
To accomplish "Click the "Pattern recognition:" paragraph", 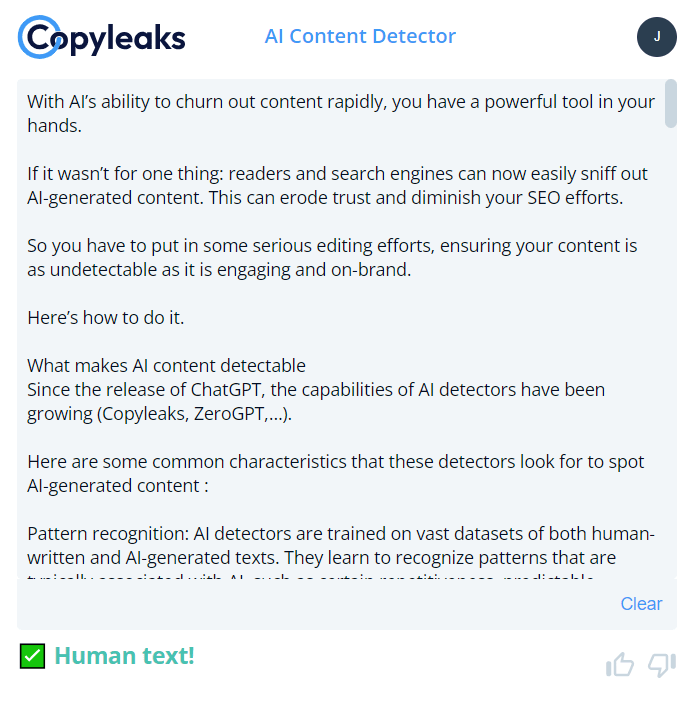I will pos(340,545).
